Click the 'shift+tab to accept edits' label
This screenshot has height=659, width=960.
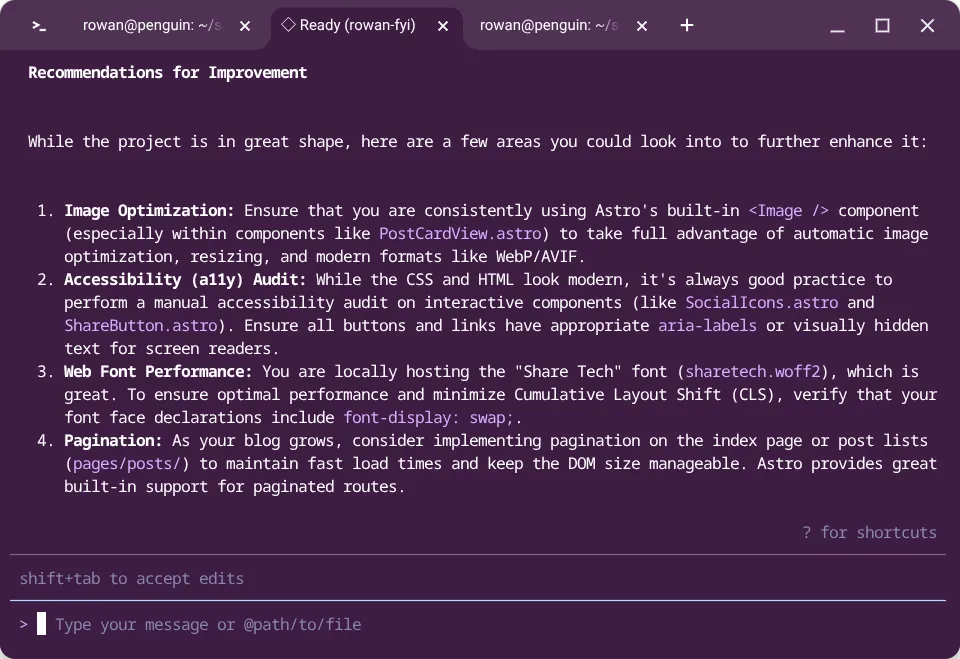point(131,578)
